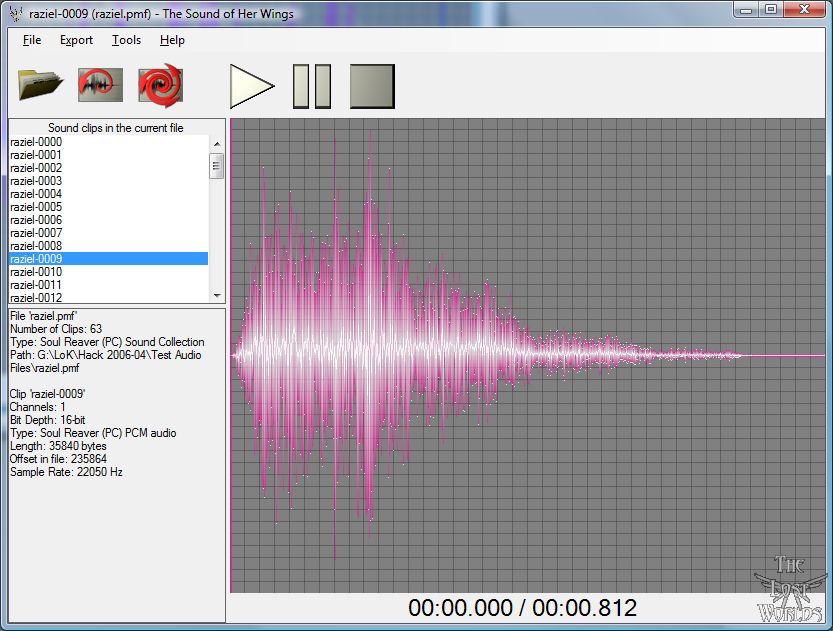Click 'Type: Soul Reaver (PC) PCM audio' line
833x631 pixels.
pyautogui.click(x=93, y=433)
